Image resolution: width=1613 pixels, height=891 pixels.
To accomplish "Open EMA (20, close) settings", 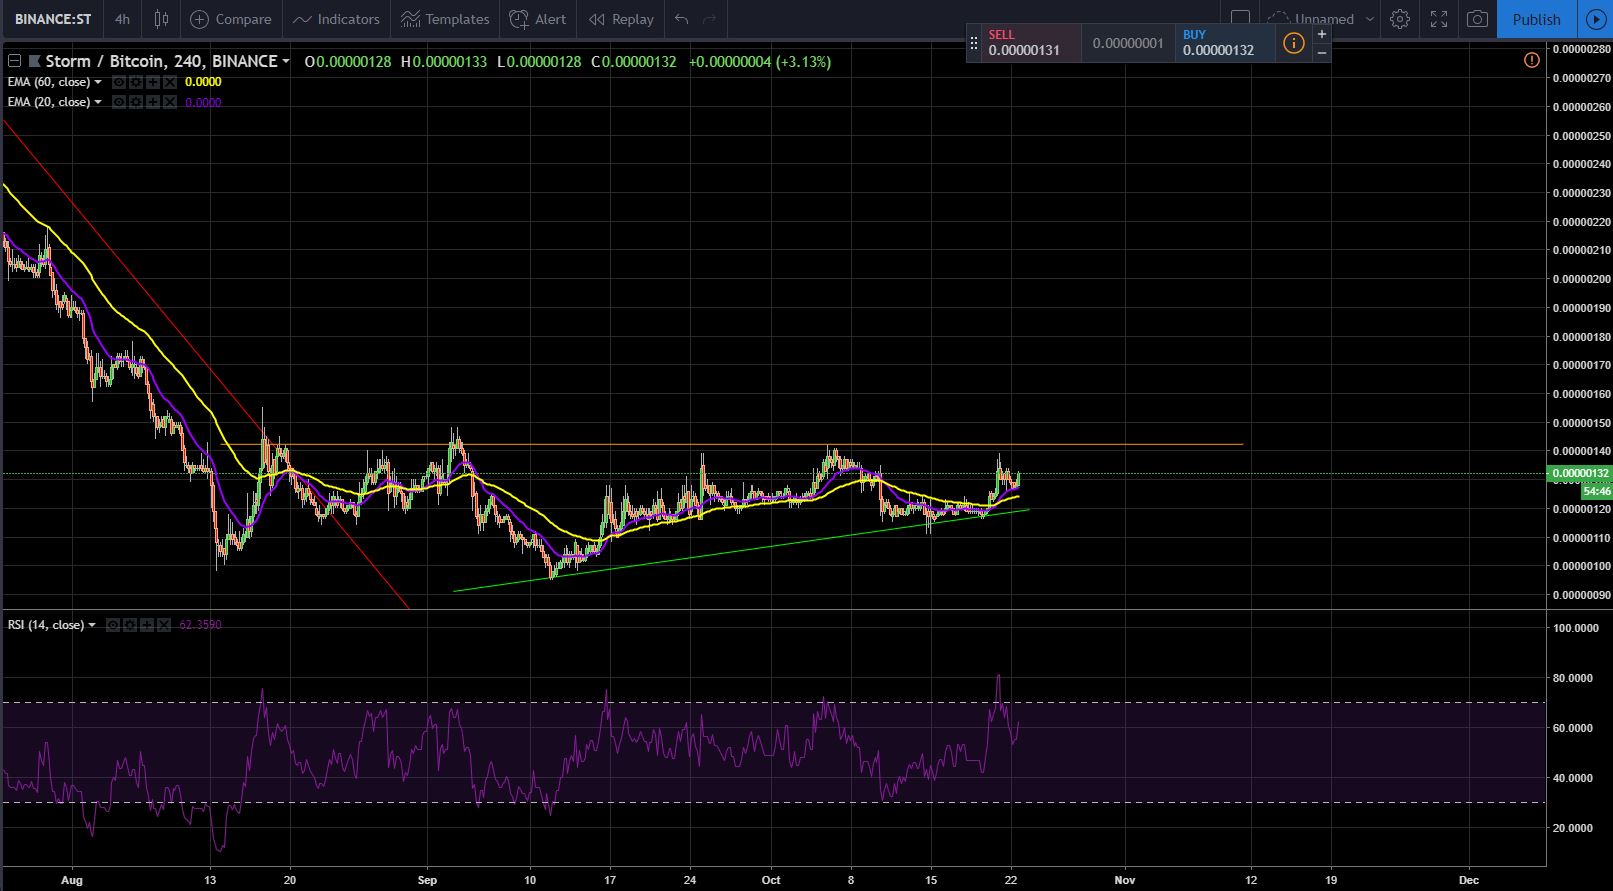I will click(136, 102).
